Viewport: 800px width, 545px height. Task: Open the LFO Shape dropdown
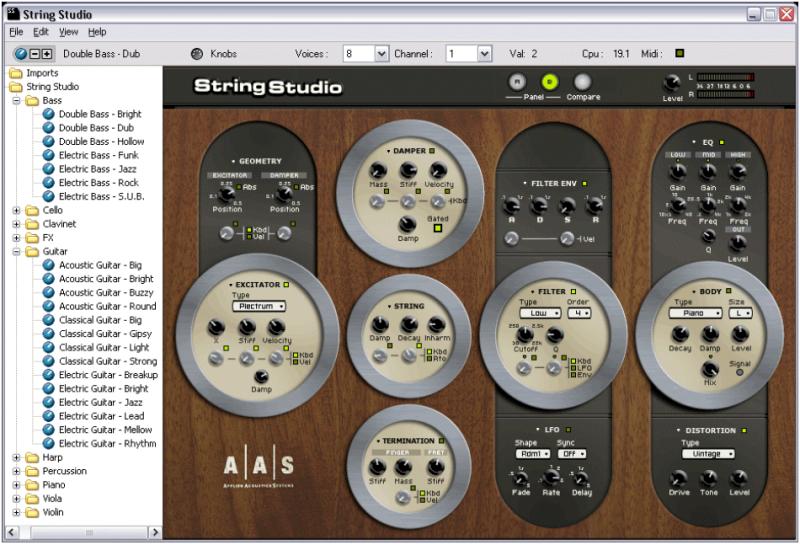(x=533, y=454)
